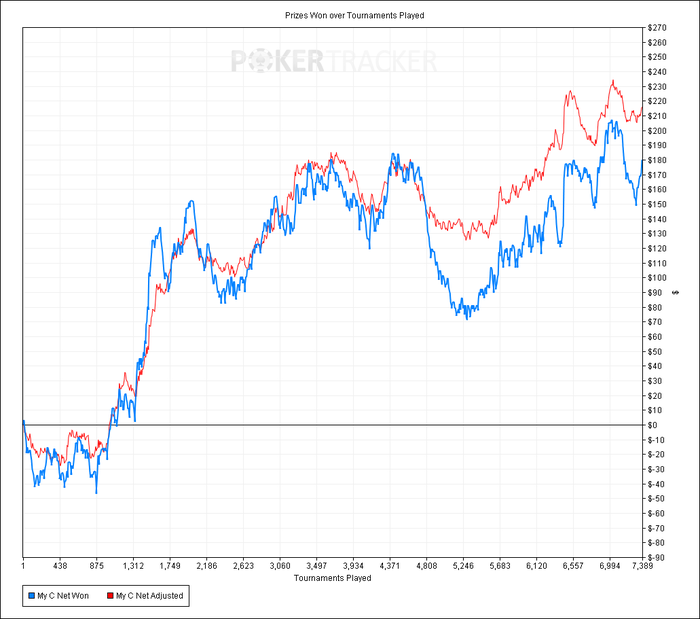The height and width of the screenshot is (619, 700).
Task: Click the $100 y-axis value
Action: click(657, 278)
